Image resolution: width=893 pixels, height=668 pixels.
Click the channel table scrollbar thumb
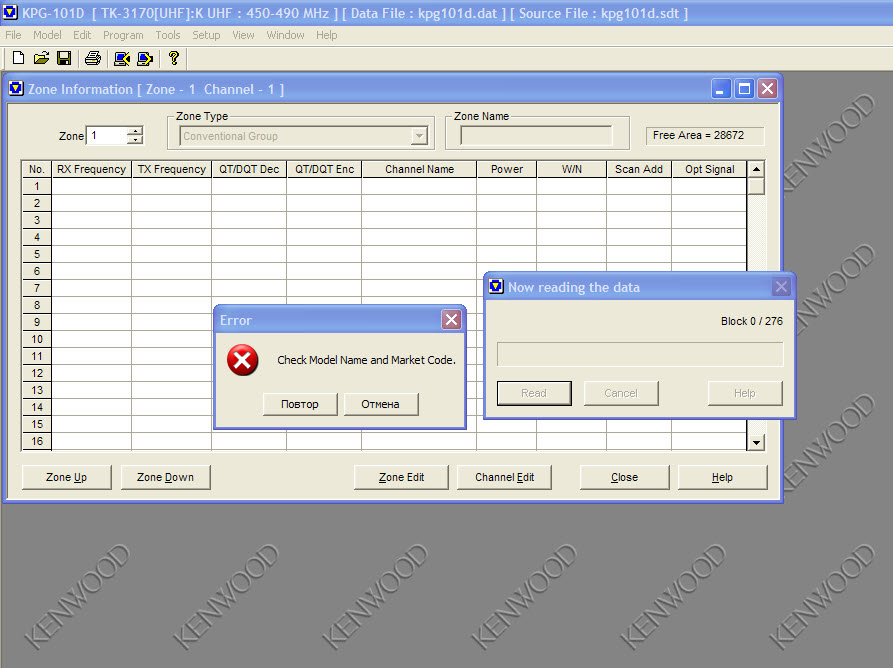(756, 186)
